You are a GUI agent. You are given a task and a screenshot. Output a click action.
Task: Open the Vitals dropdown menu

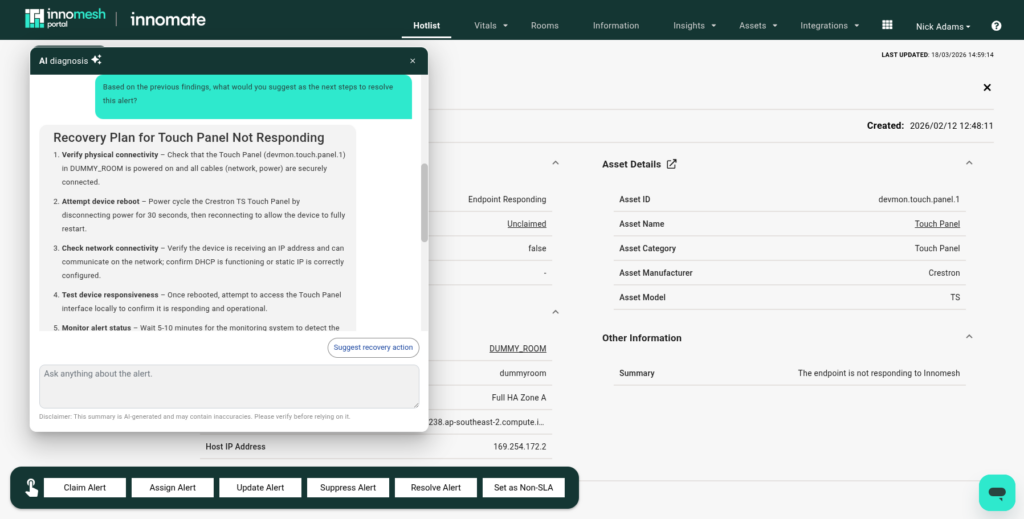[x=491, y=25]
